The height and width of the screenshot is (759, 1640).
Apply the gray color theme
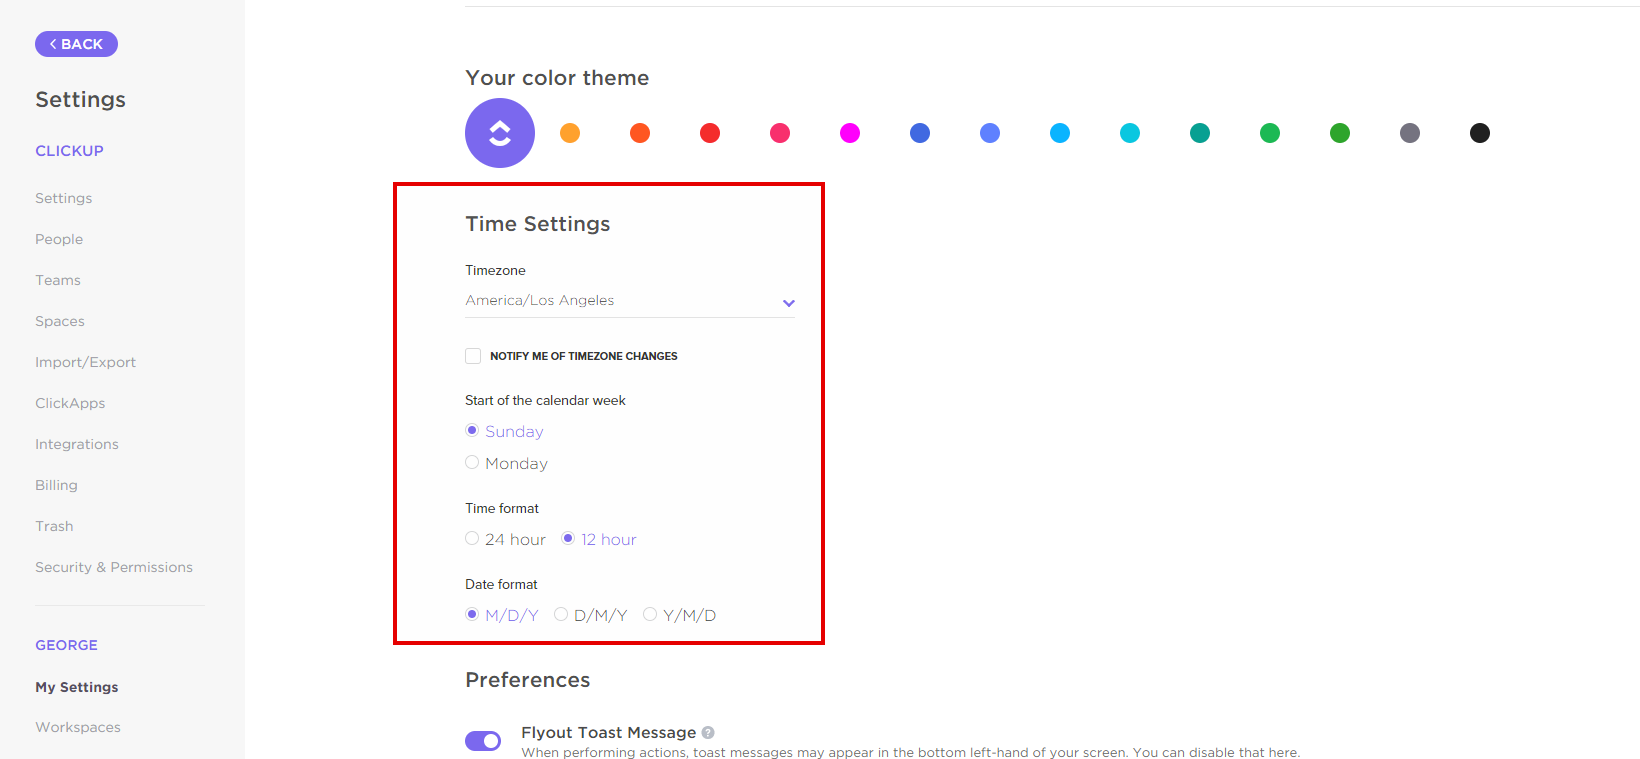[1410, 133]
